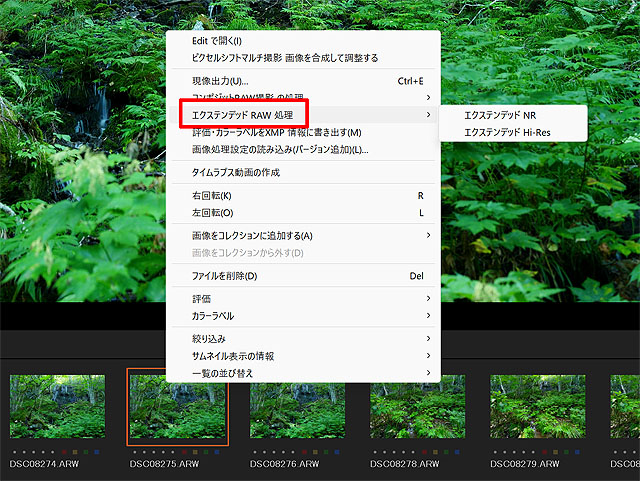Click 現像出力(U)... menu entry
The image size is (640, 481).
click(x=220, y=81)
